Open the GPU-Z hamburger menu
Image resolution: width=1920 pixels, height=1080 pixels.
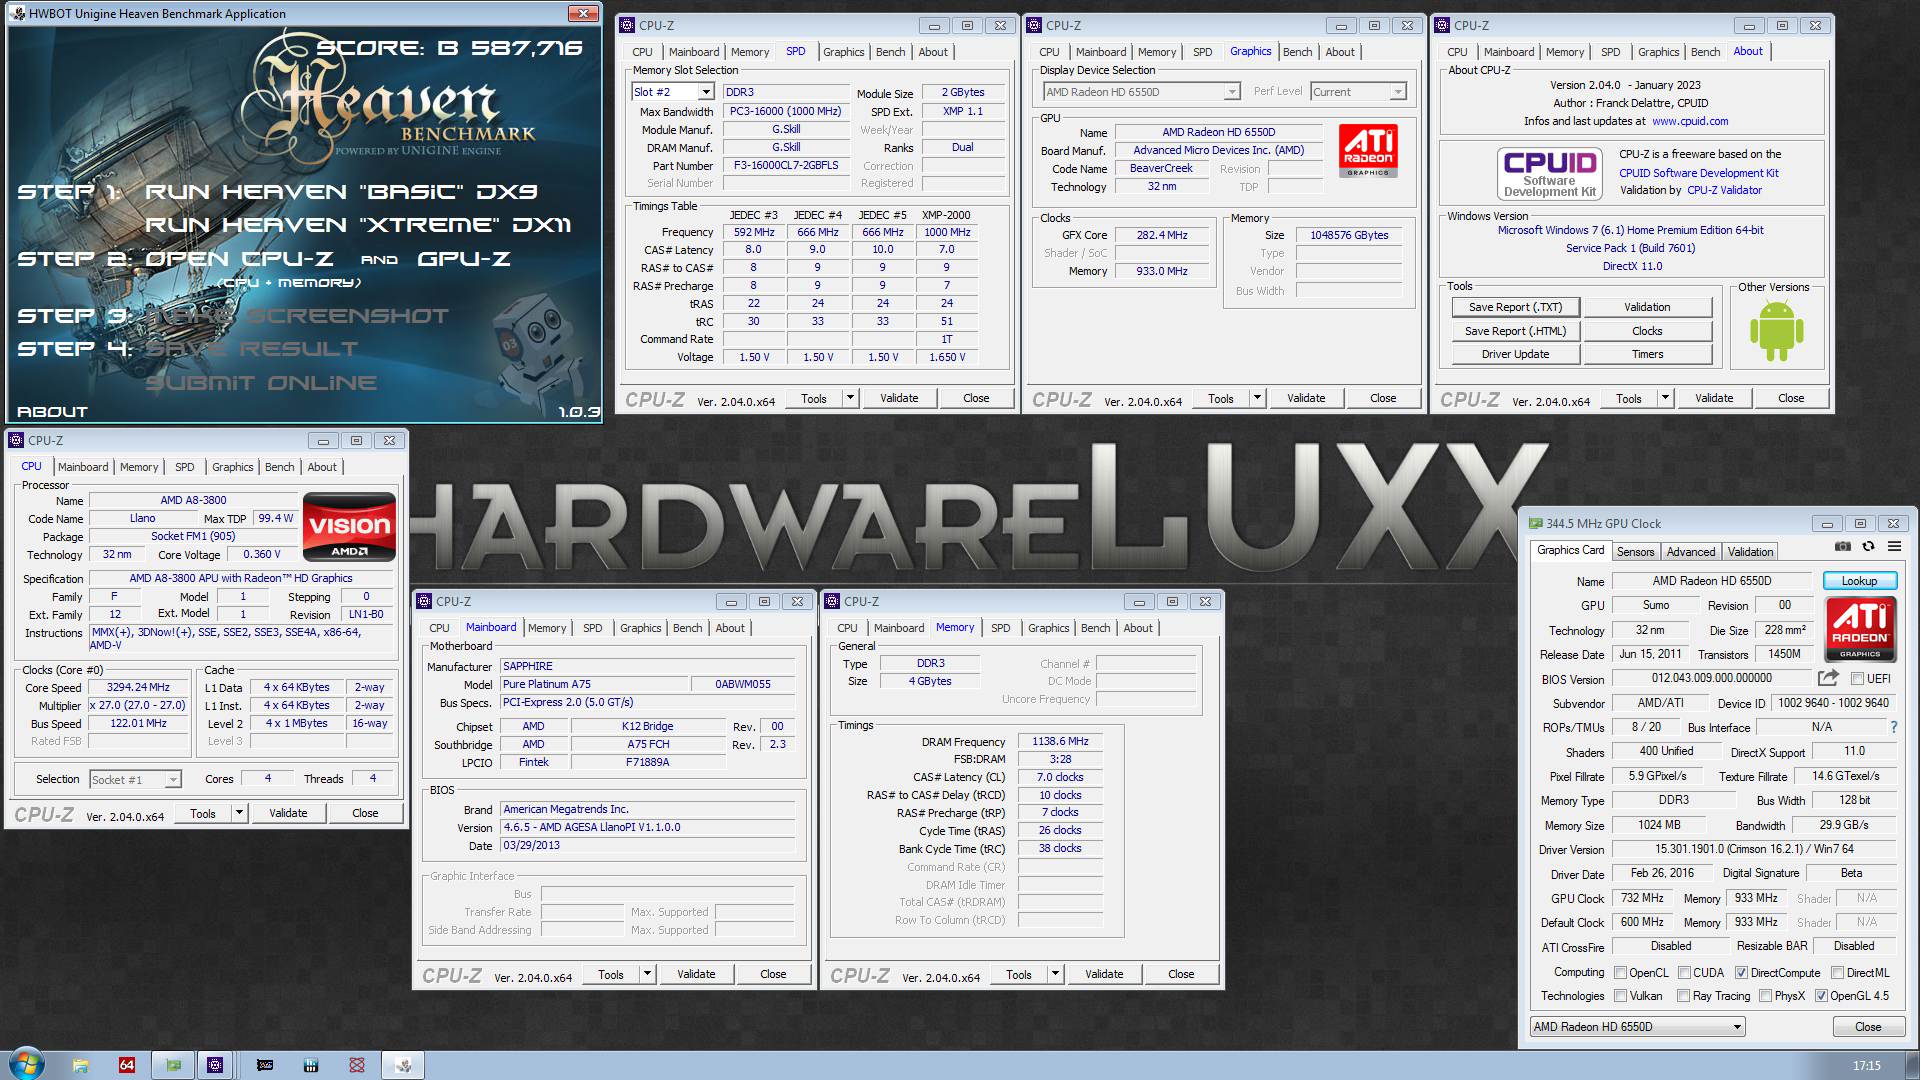pyautogui.click(x=1894, y=547)
